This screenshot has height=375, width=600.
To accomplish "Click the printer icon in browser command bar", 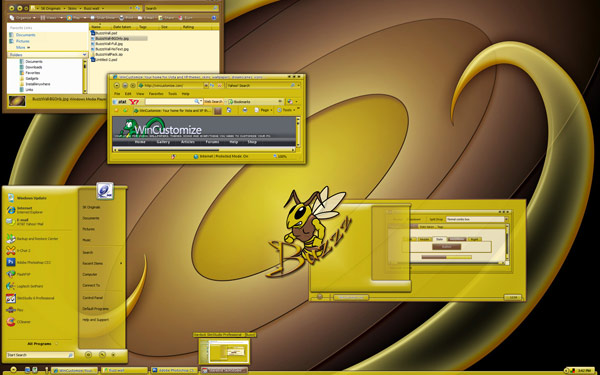I will pyautogui.click(x=245, y=110).
